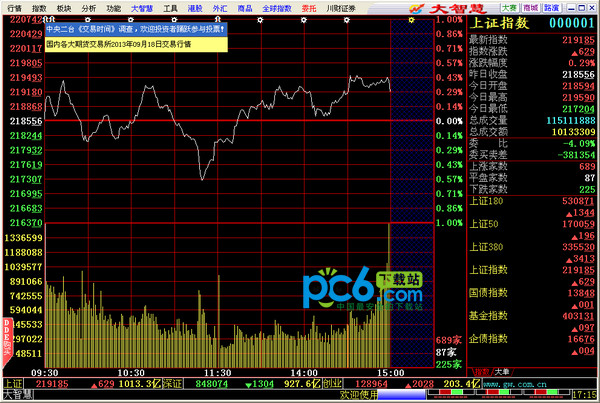The image size is (600, 403).
Task: Click the 深证 label in the status bar
Action: [x=173, y=384]
